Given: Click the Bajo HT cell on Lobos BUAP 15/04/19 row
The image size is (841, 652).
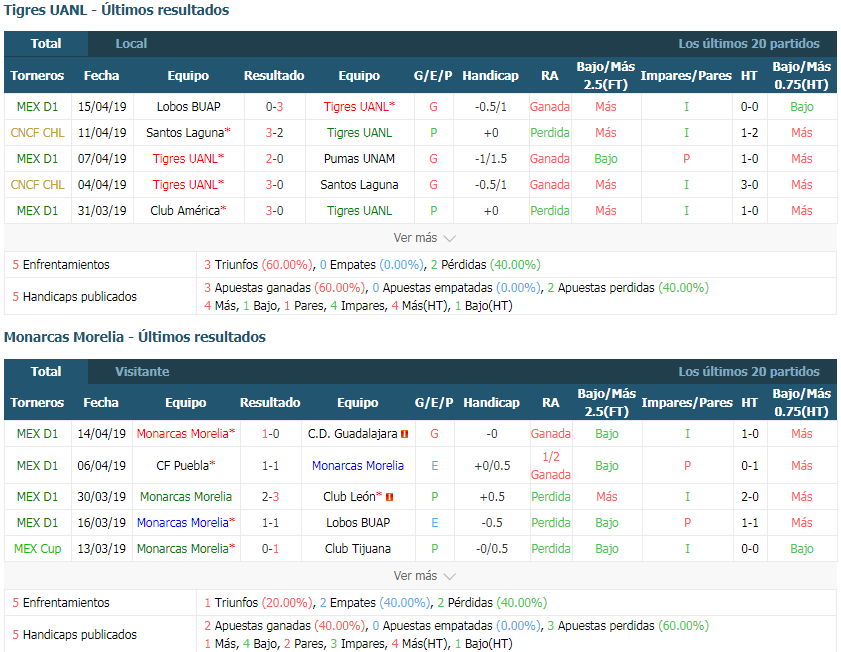Looking at the screenshot, I should [x=802, y=107].
